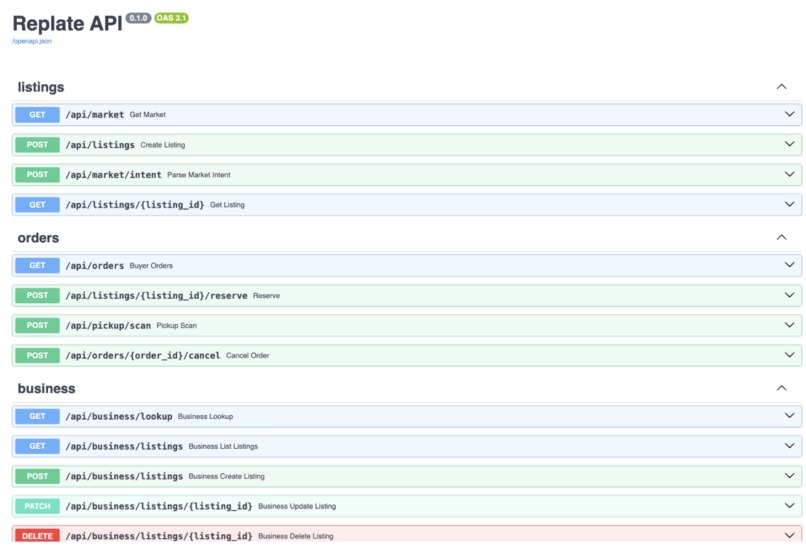806x552 pixels.
Task: Click the Get Market summary text
Action: click(x=148, y=115)
